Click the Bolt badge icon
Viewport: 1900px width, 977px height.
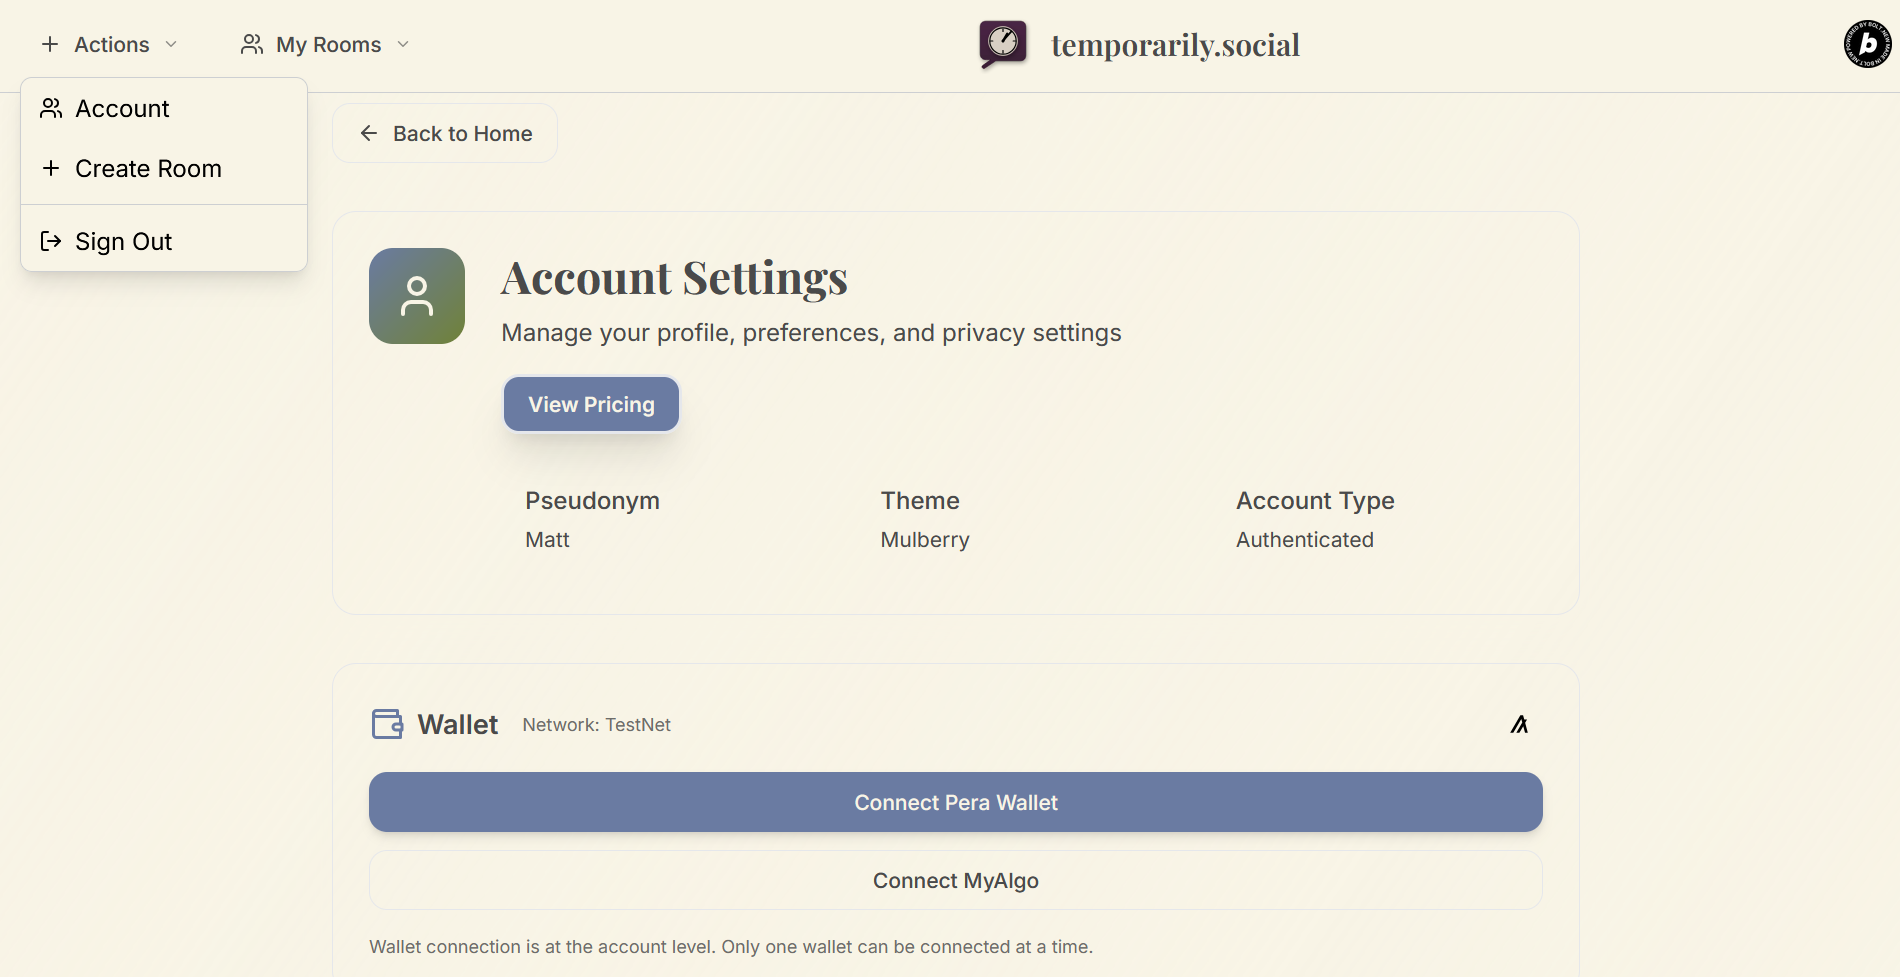[1867, 44]
